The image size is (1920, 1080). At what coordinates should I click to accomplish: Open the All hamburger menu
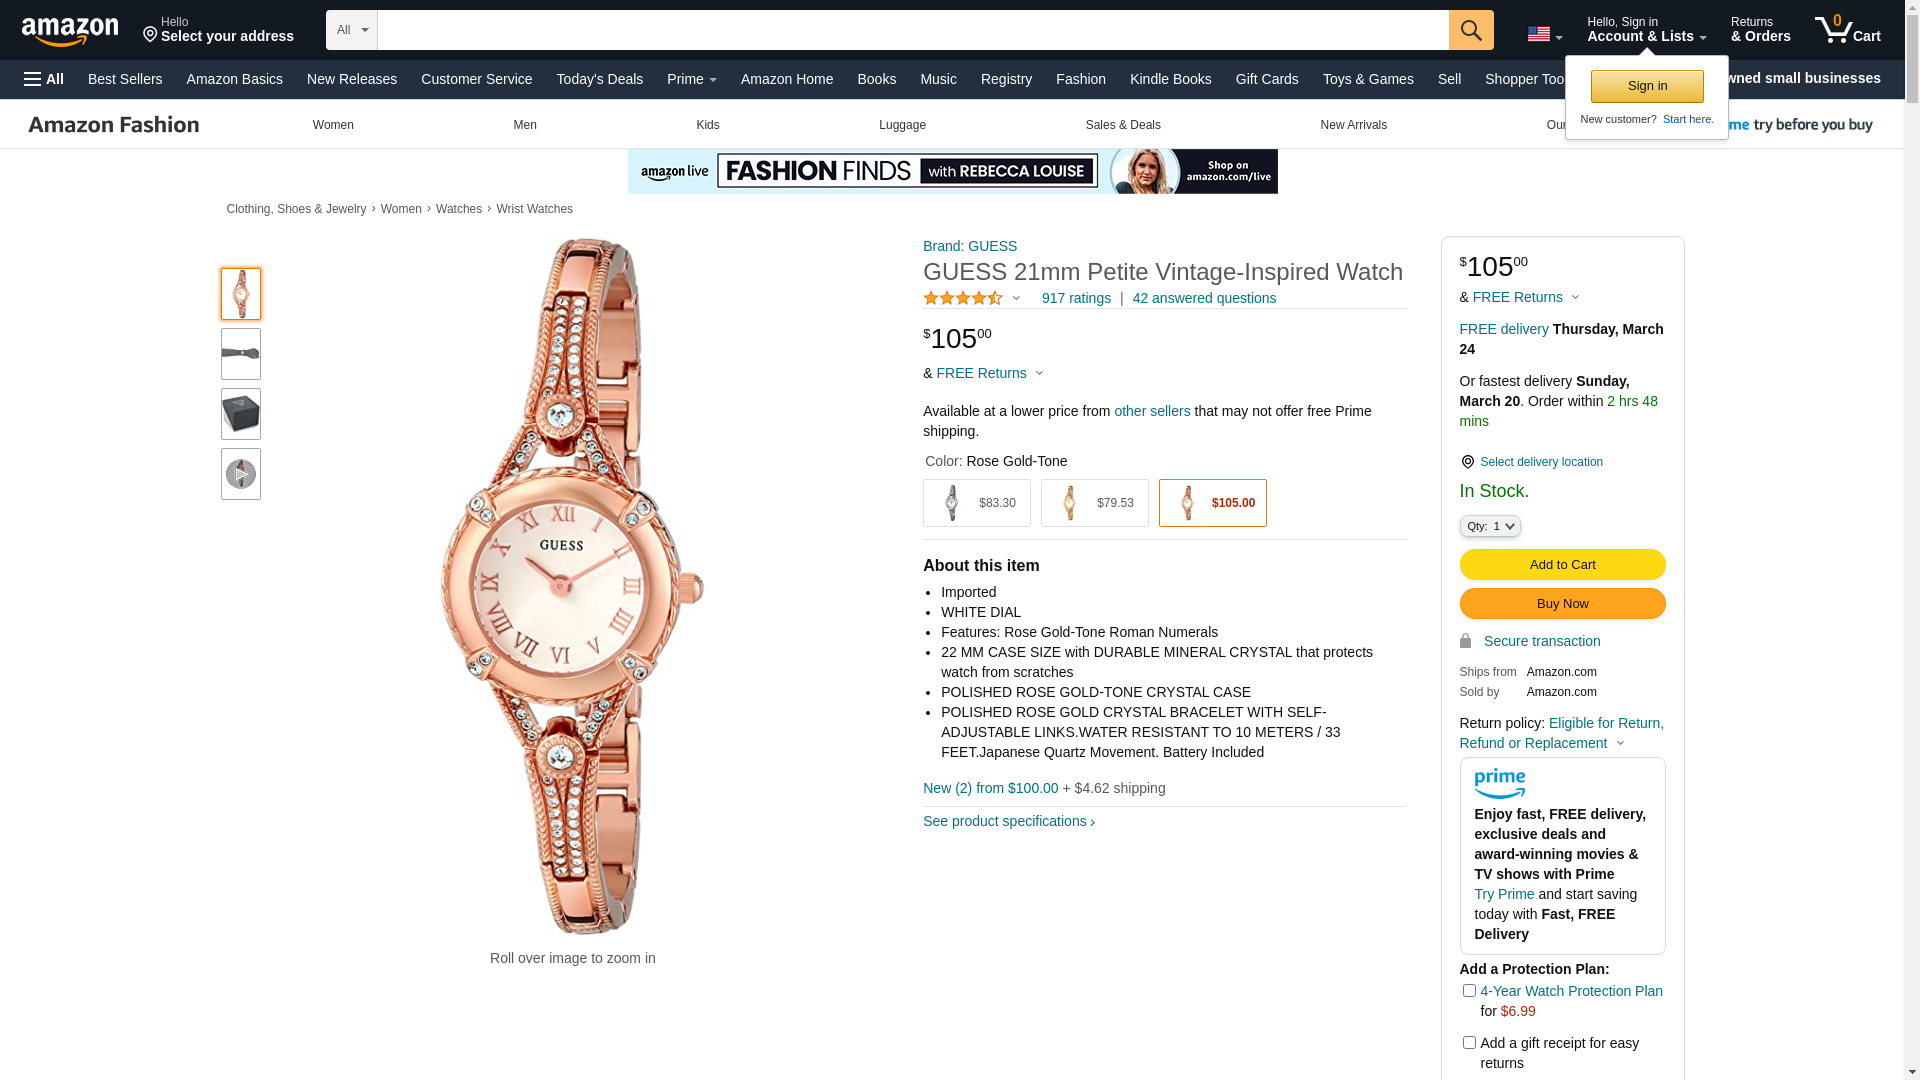pyautogui.click(x=44, y=79)
